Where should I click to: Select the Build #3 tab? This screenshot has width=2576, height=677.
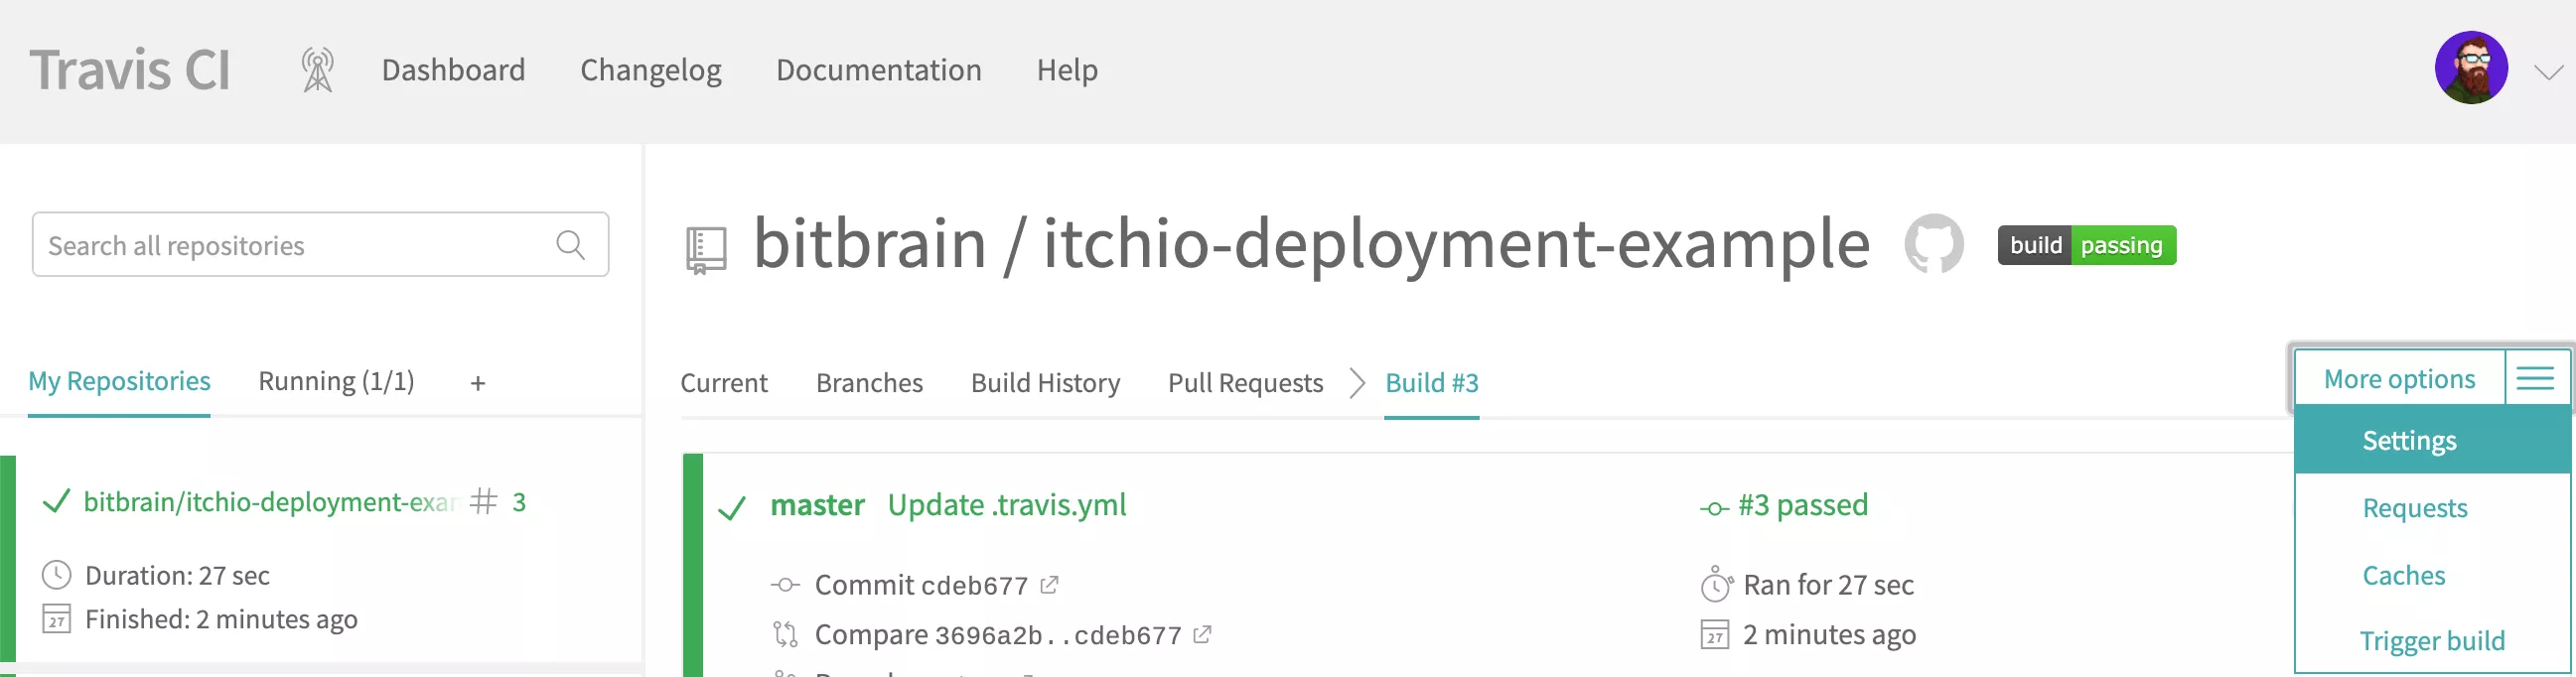(x=1431, y=383)
